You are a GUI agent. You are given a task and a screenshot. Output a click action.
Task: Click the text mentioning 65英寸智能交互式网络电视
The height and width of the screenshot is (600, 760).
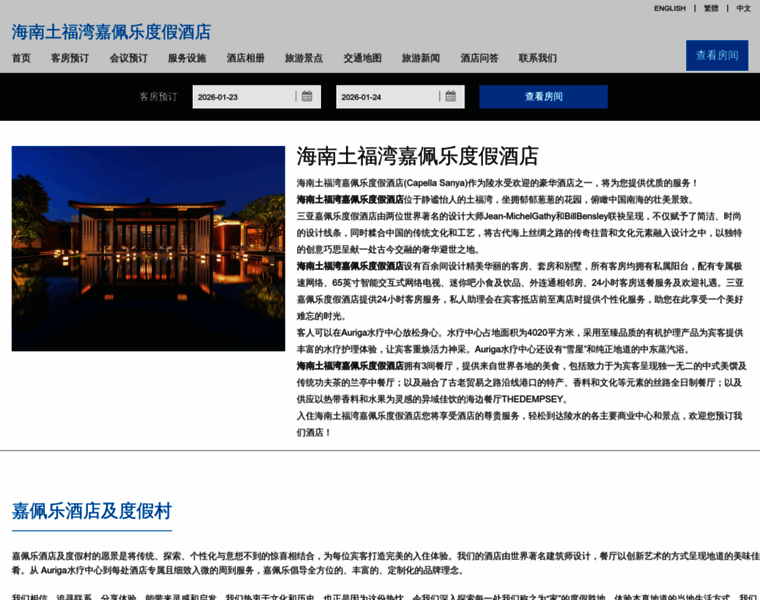[x=386, y=283]
